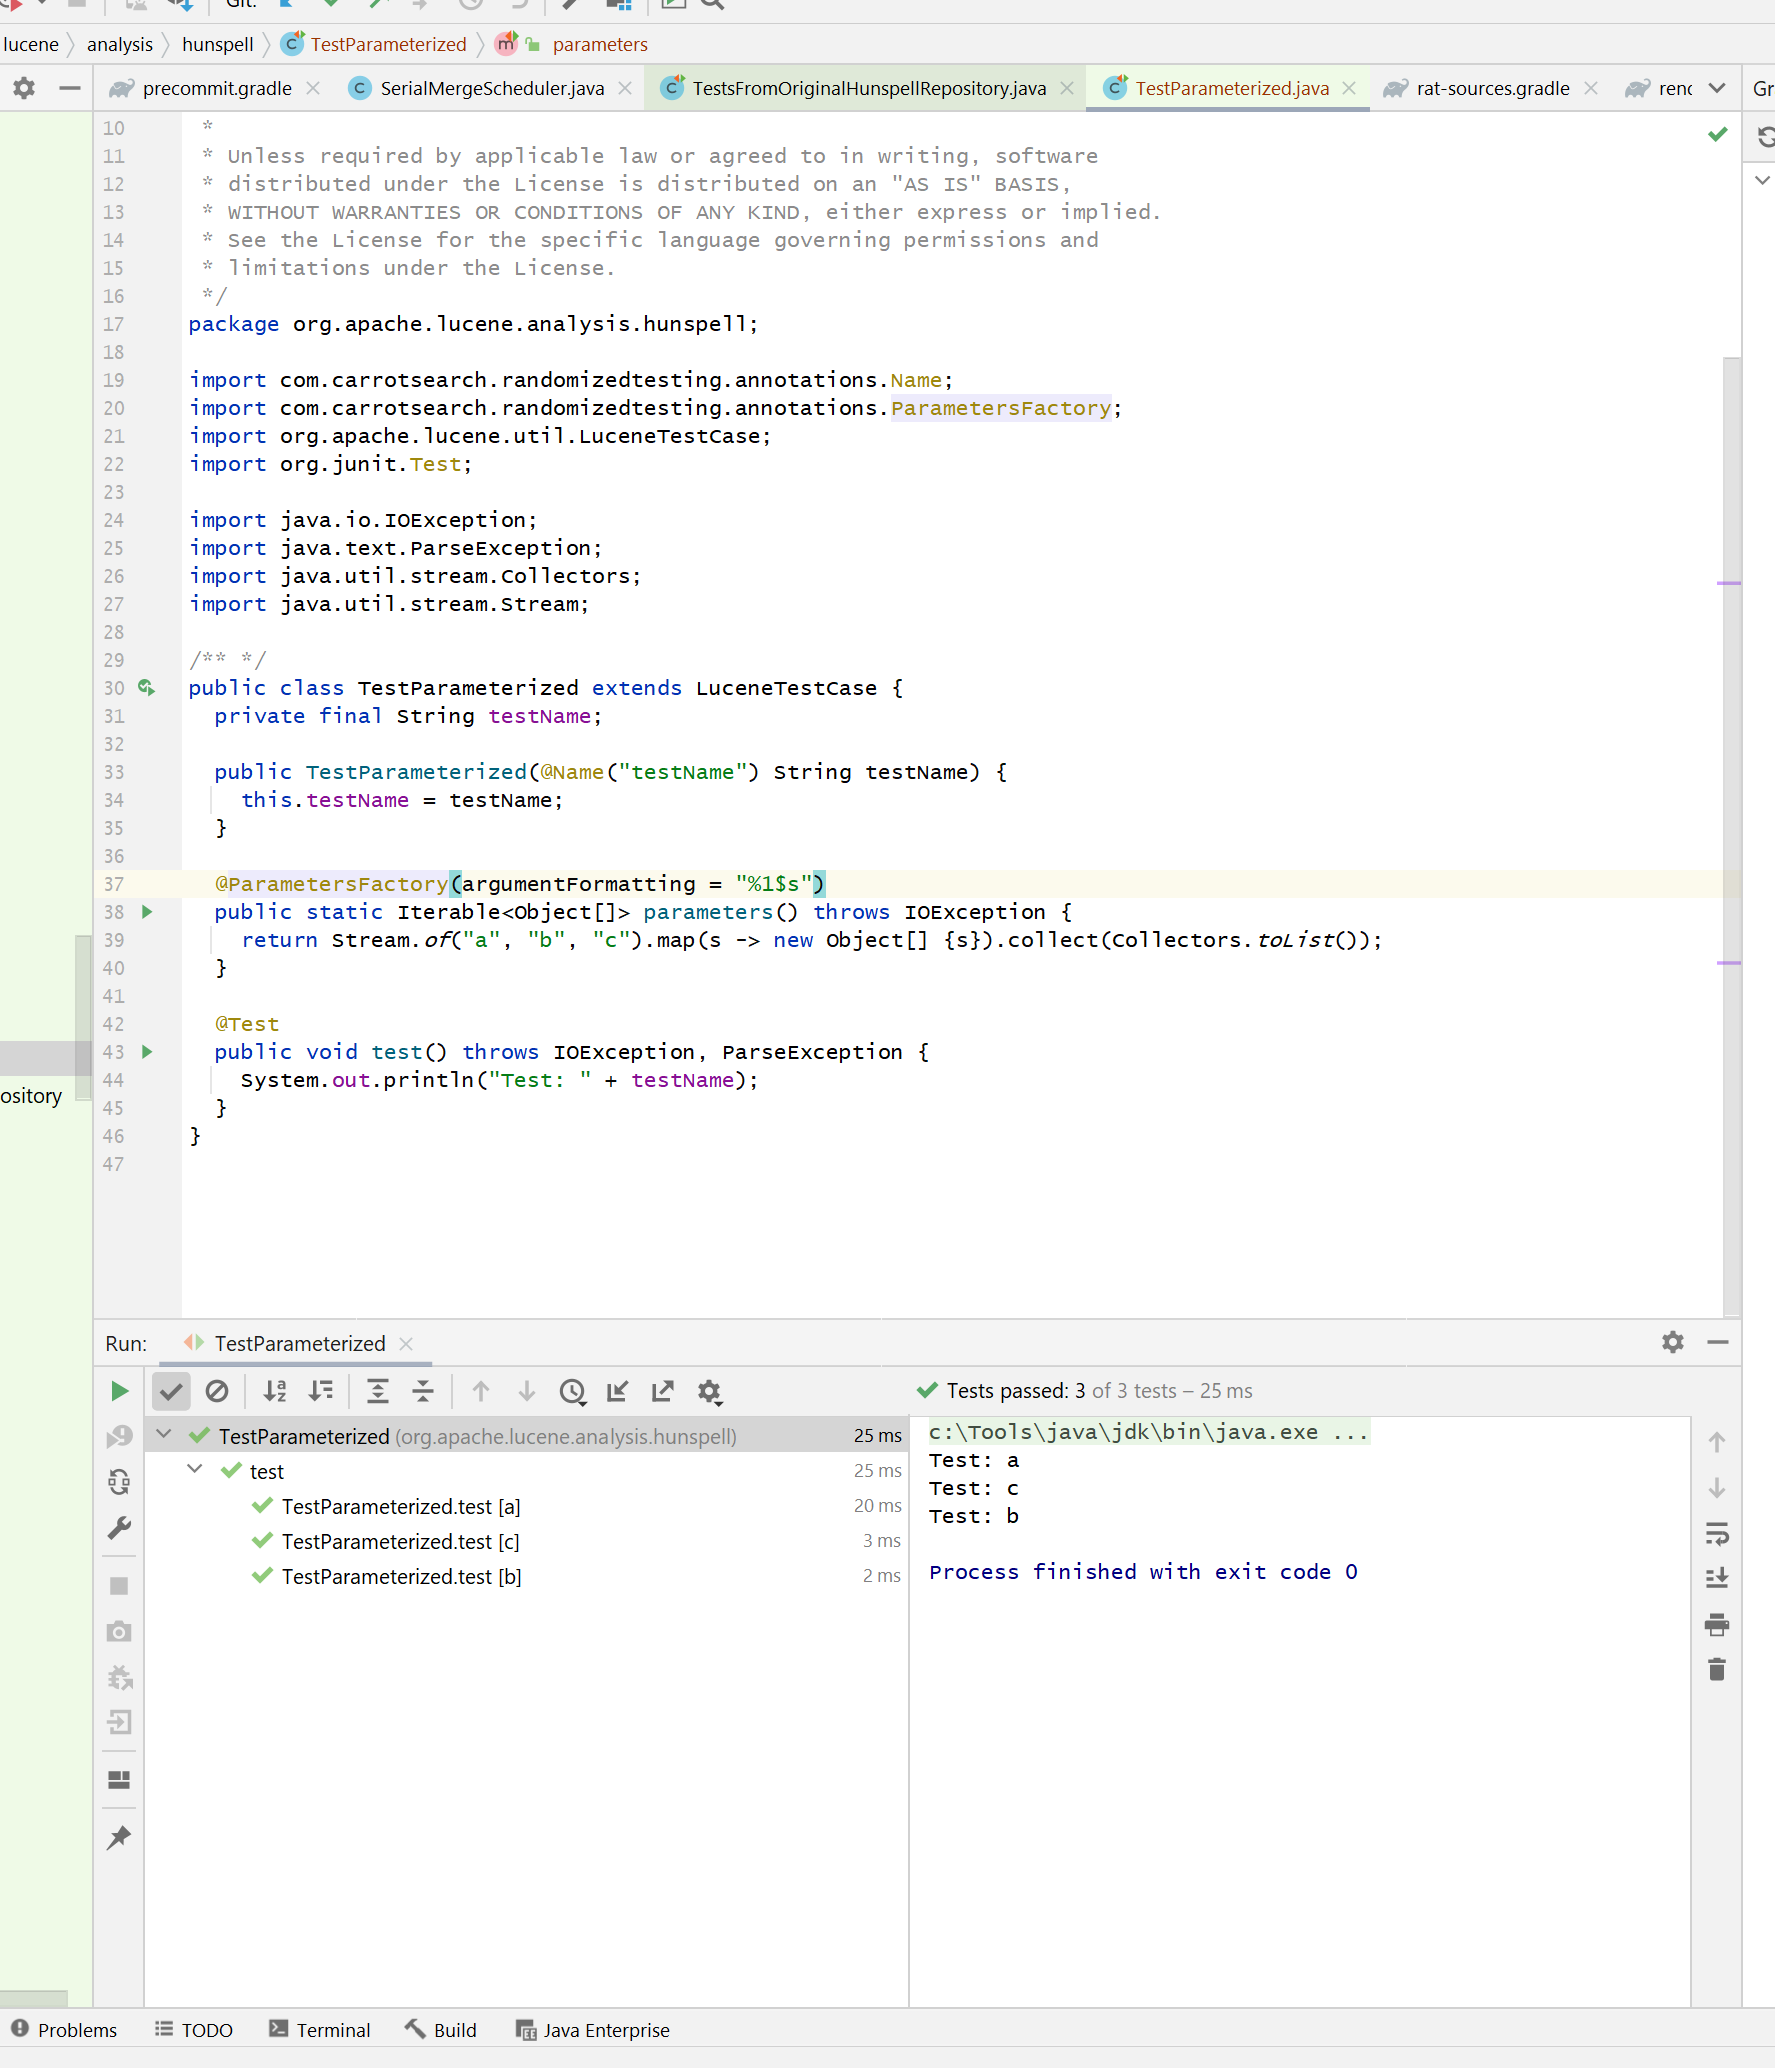Viewport: 1775px width, 2068px height.
Task: Select TestParameterized.test [a] result
Action: point(401,1506)
